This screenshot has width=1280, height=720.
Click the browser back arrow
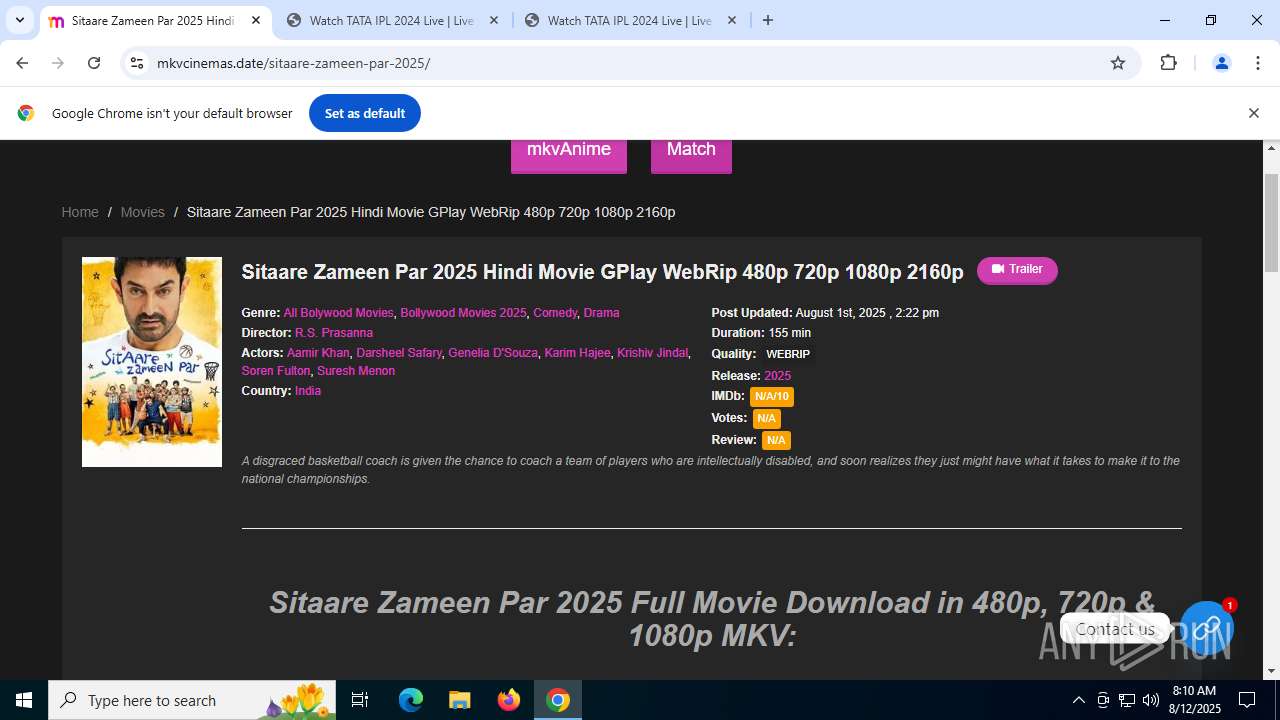22,63
